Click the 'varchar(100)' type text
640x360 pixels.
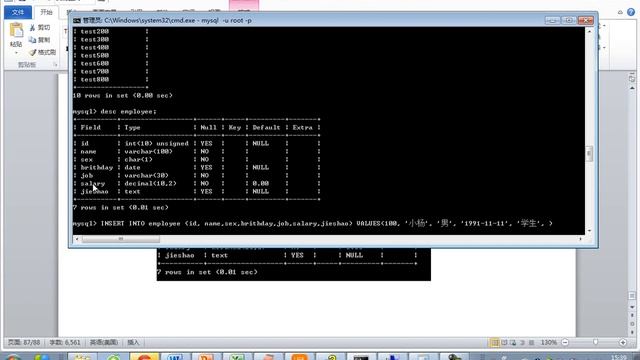tap(149, 151)
